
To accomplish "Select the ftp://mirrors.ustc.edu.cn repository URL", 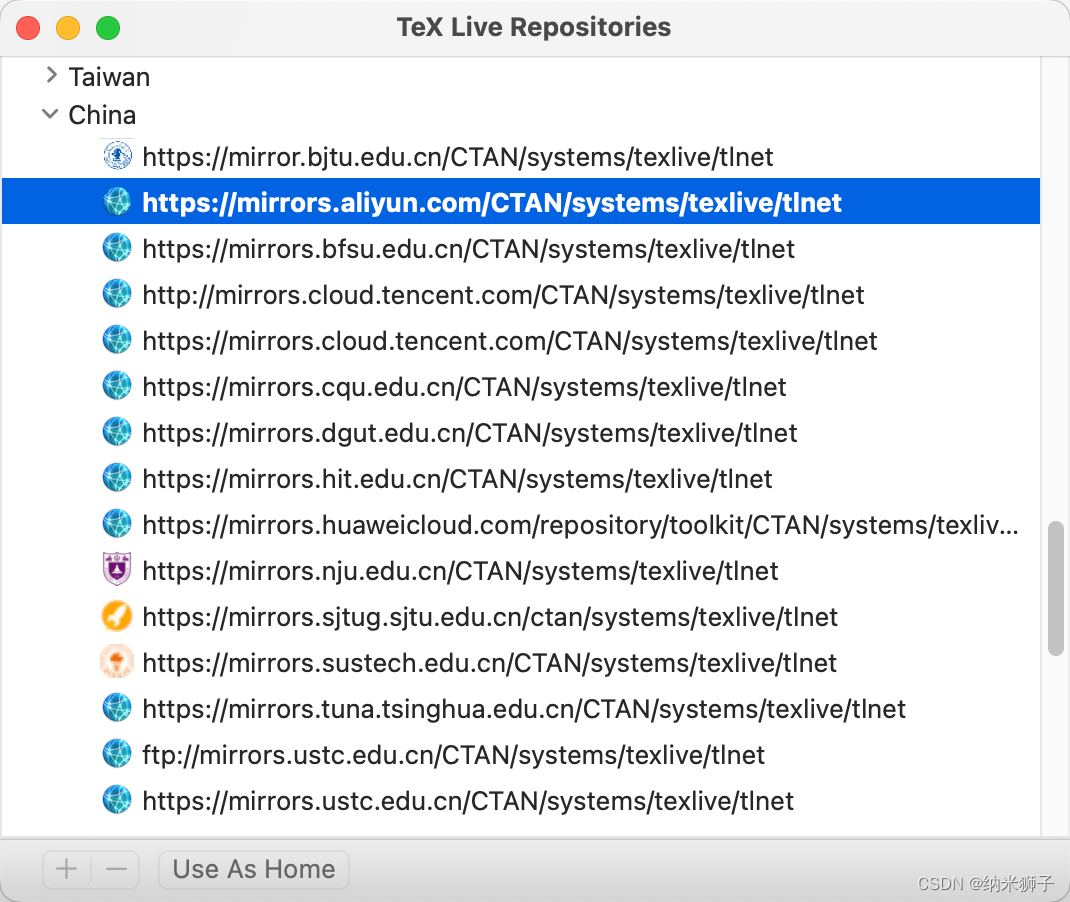I will coord(453,755).
